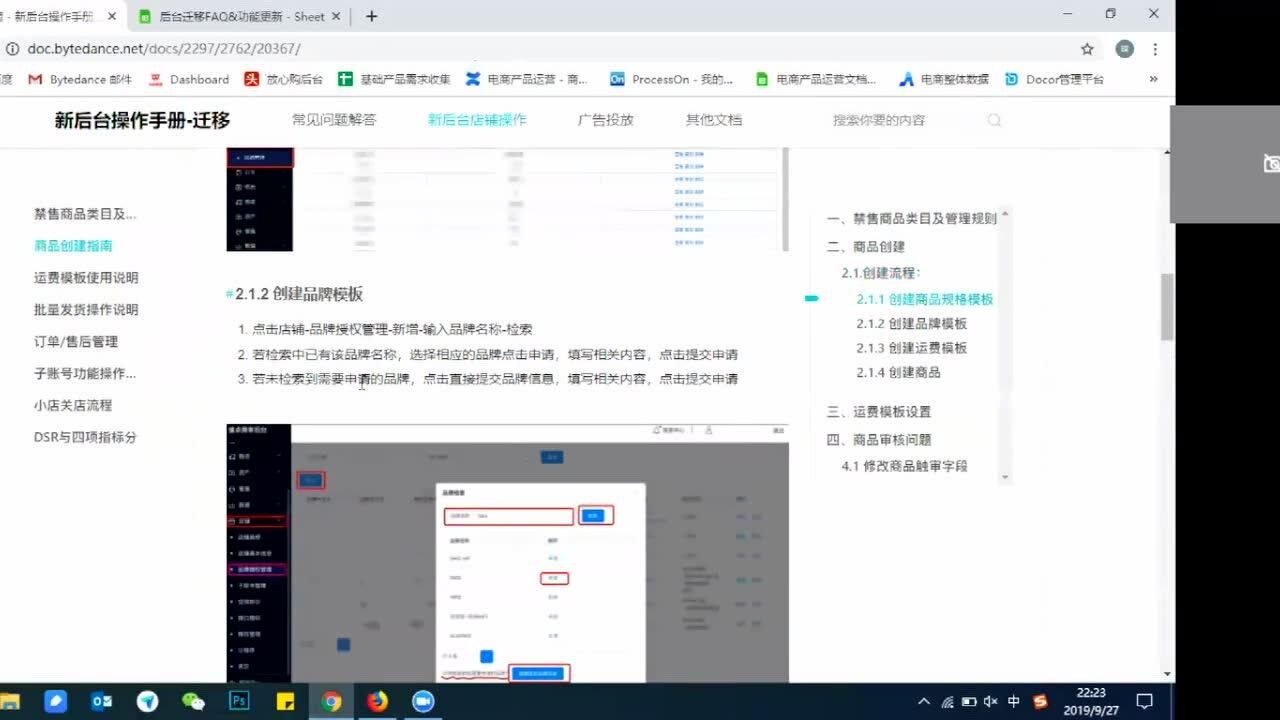
Task: Jump to 二、商品创建 in the outline
Action: pyautogui.click(x=866, y=247)
